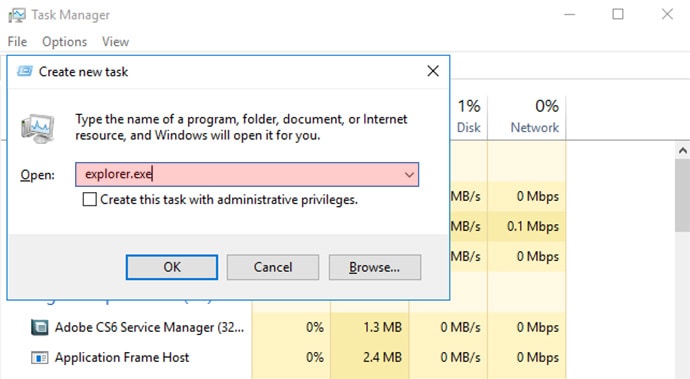Maximize the Task Manager window

618,15
